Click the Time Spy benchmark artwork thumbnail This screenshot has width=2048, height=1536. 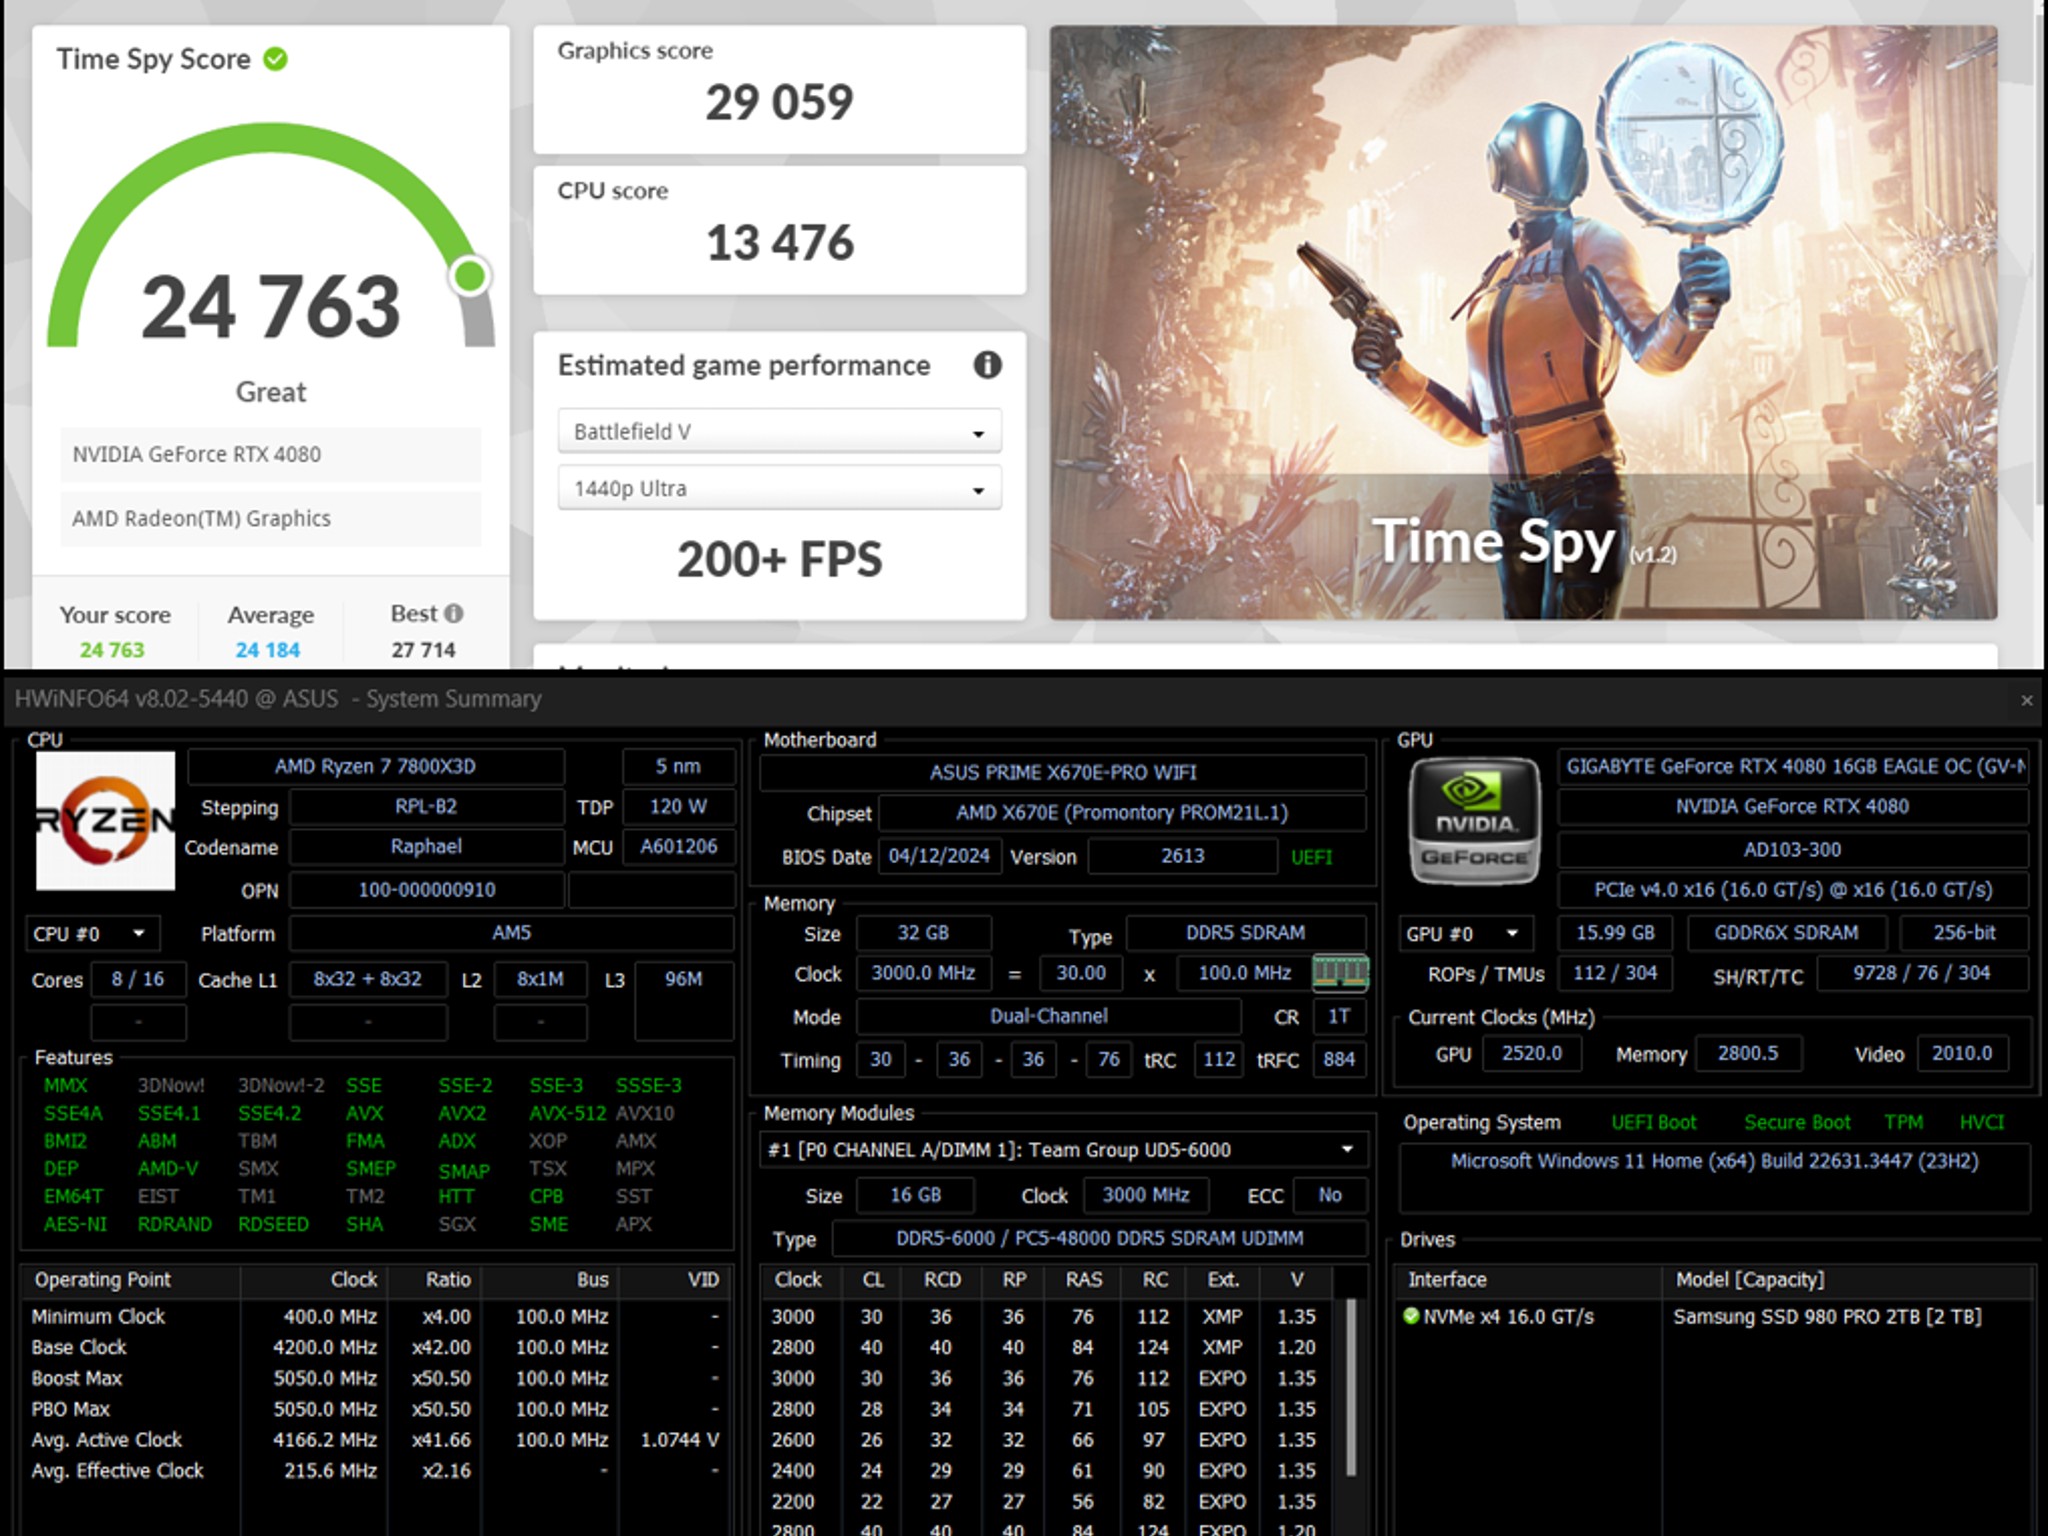(x=1523, y=322)
